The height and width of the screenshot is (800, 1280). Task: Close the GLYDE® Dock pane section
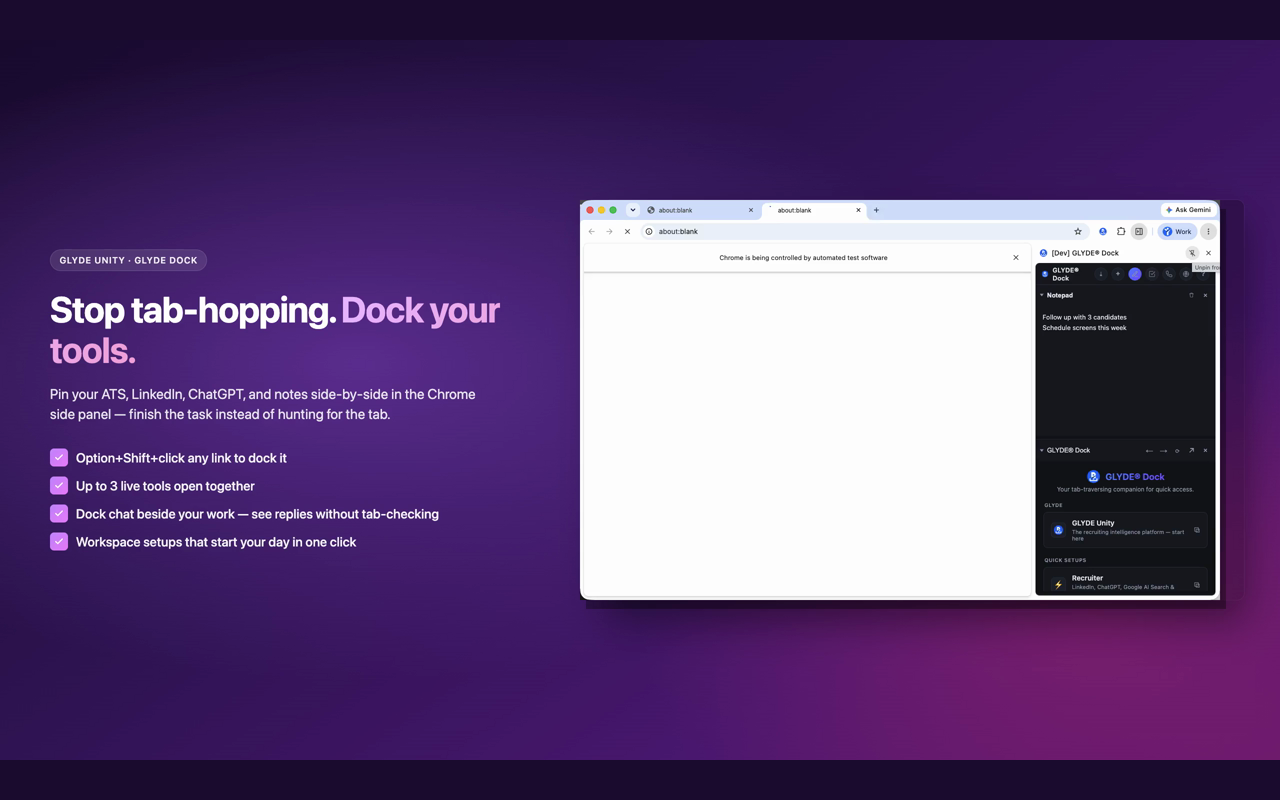coord(1205,450)
